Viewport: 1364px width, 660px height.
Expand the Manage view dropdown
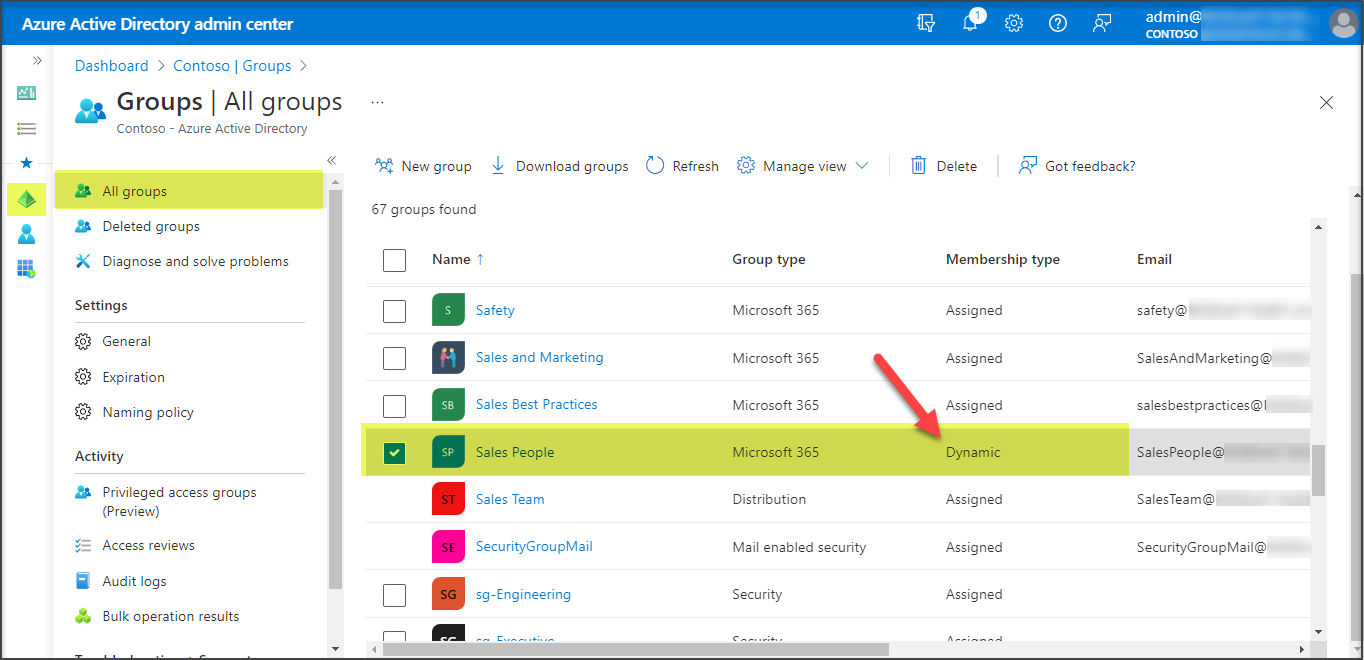coord(803,166)
